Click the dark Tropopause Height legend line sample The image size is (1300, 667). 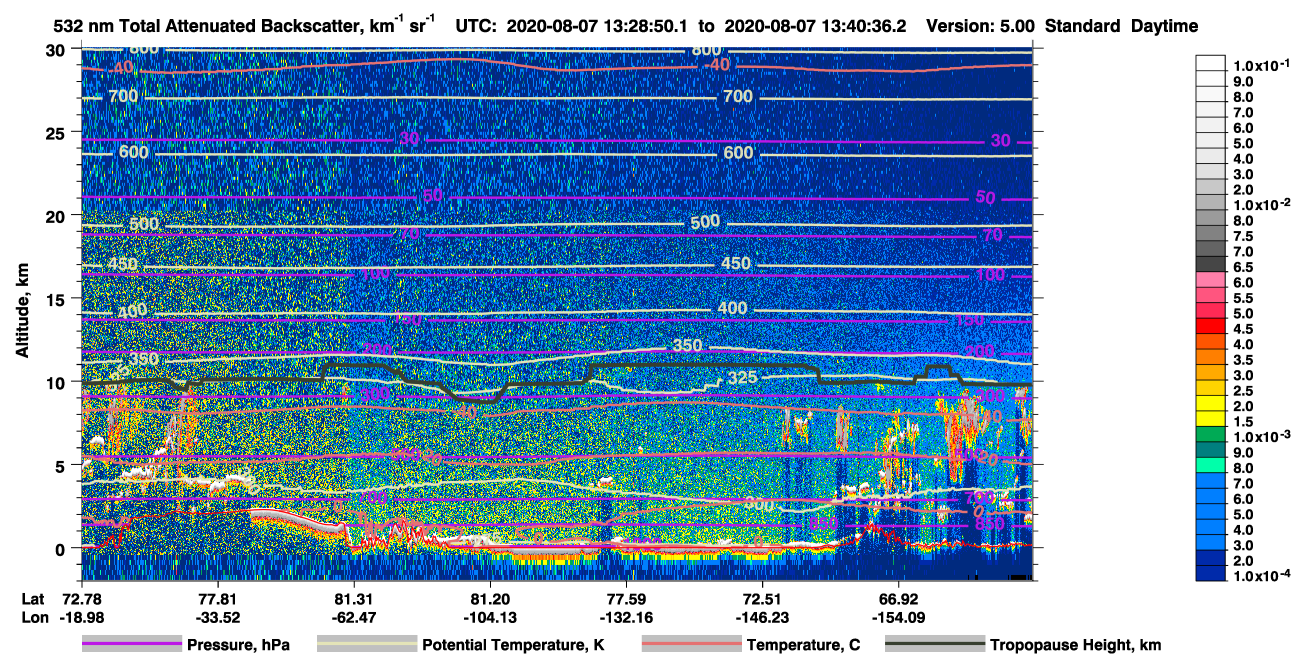pos(934,645)
